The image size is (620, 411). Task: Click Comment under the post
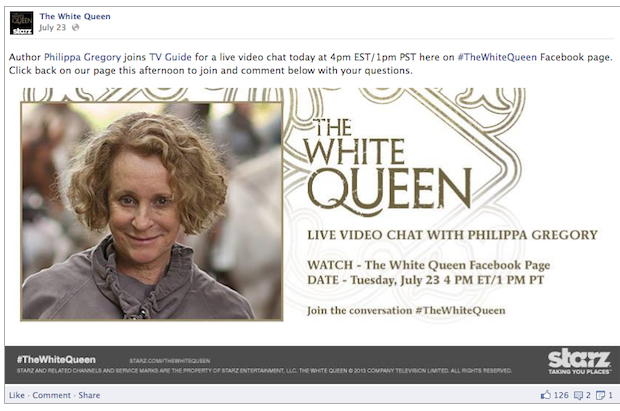pos(51,395)
